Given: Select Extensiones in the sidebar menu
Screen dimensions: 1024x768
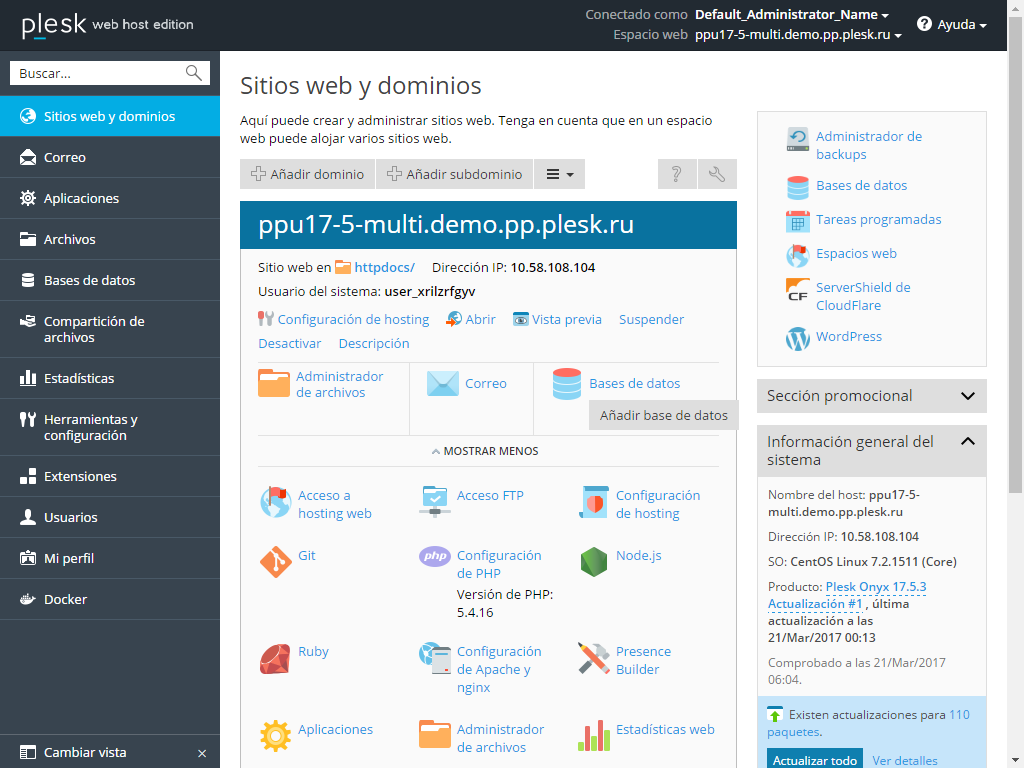Looking at the screenshot, I should click(80, 477).
